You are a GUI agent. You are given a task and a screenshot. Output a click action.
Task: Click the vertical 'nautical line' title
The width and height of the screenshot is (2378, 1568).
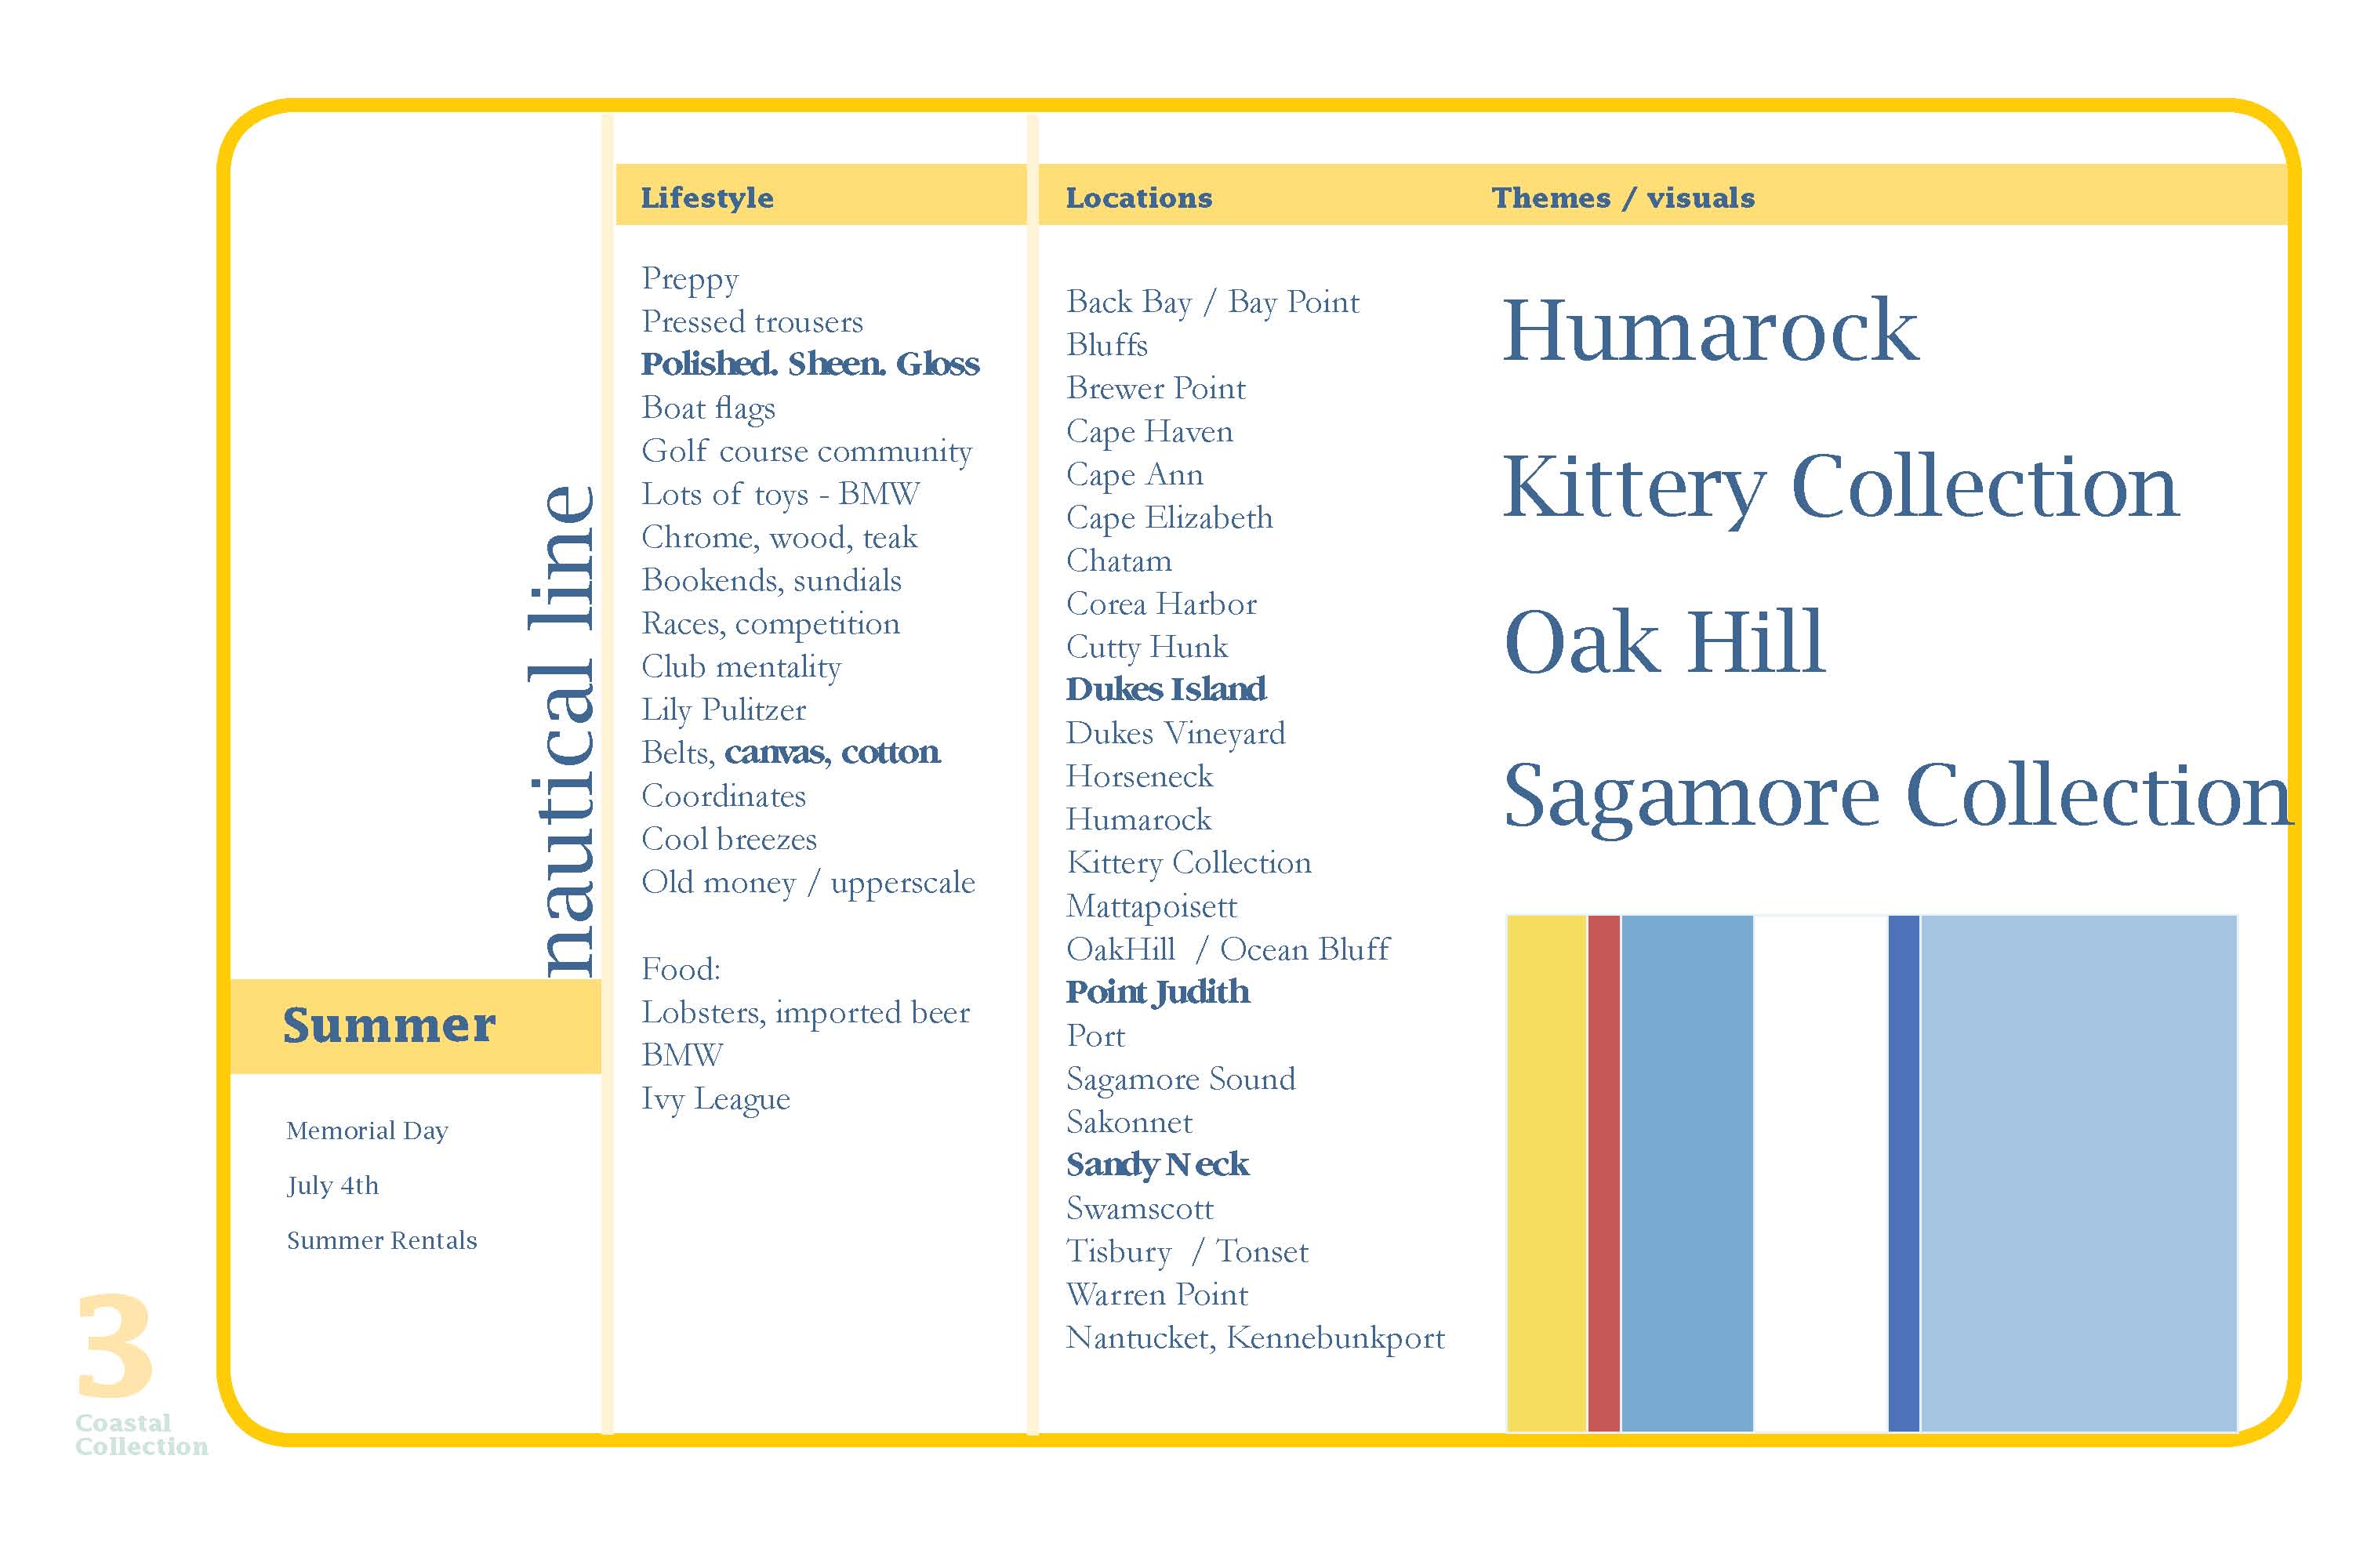561,730
